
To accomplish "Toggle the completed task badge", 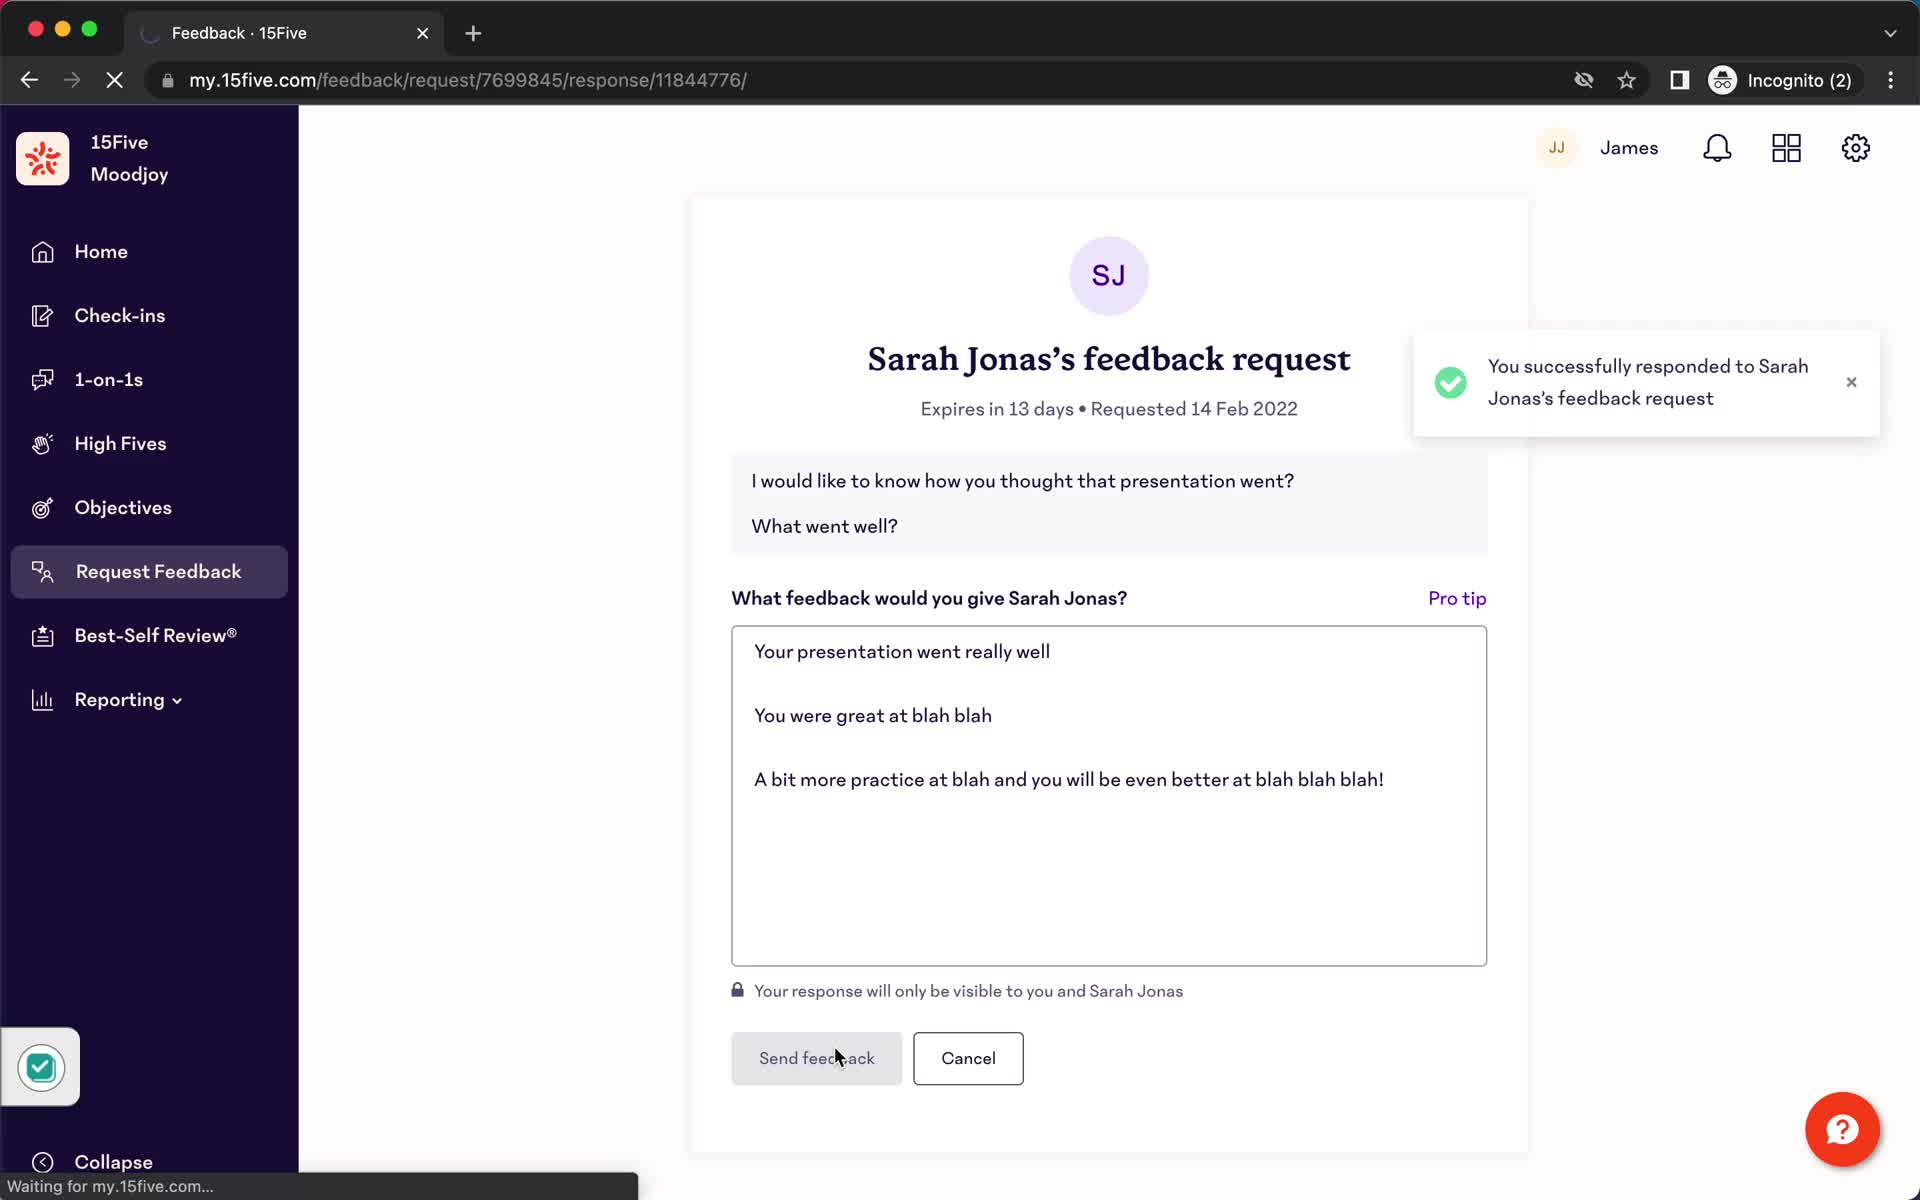I will click(40, 1066).
